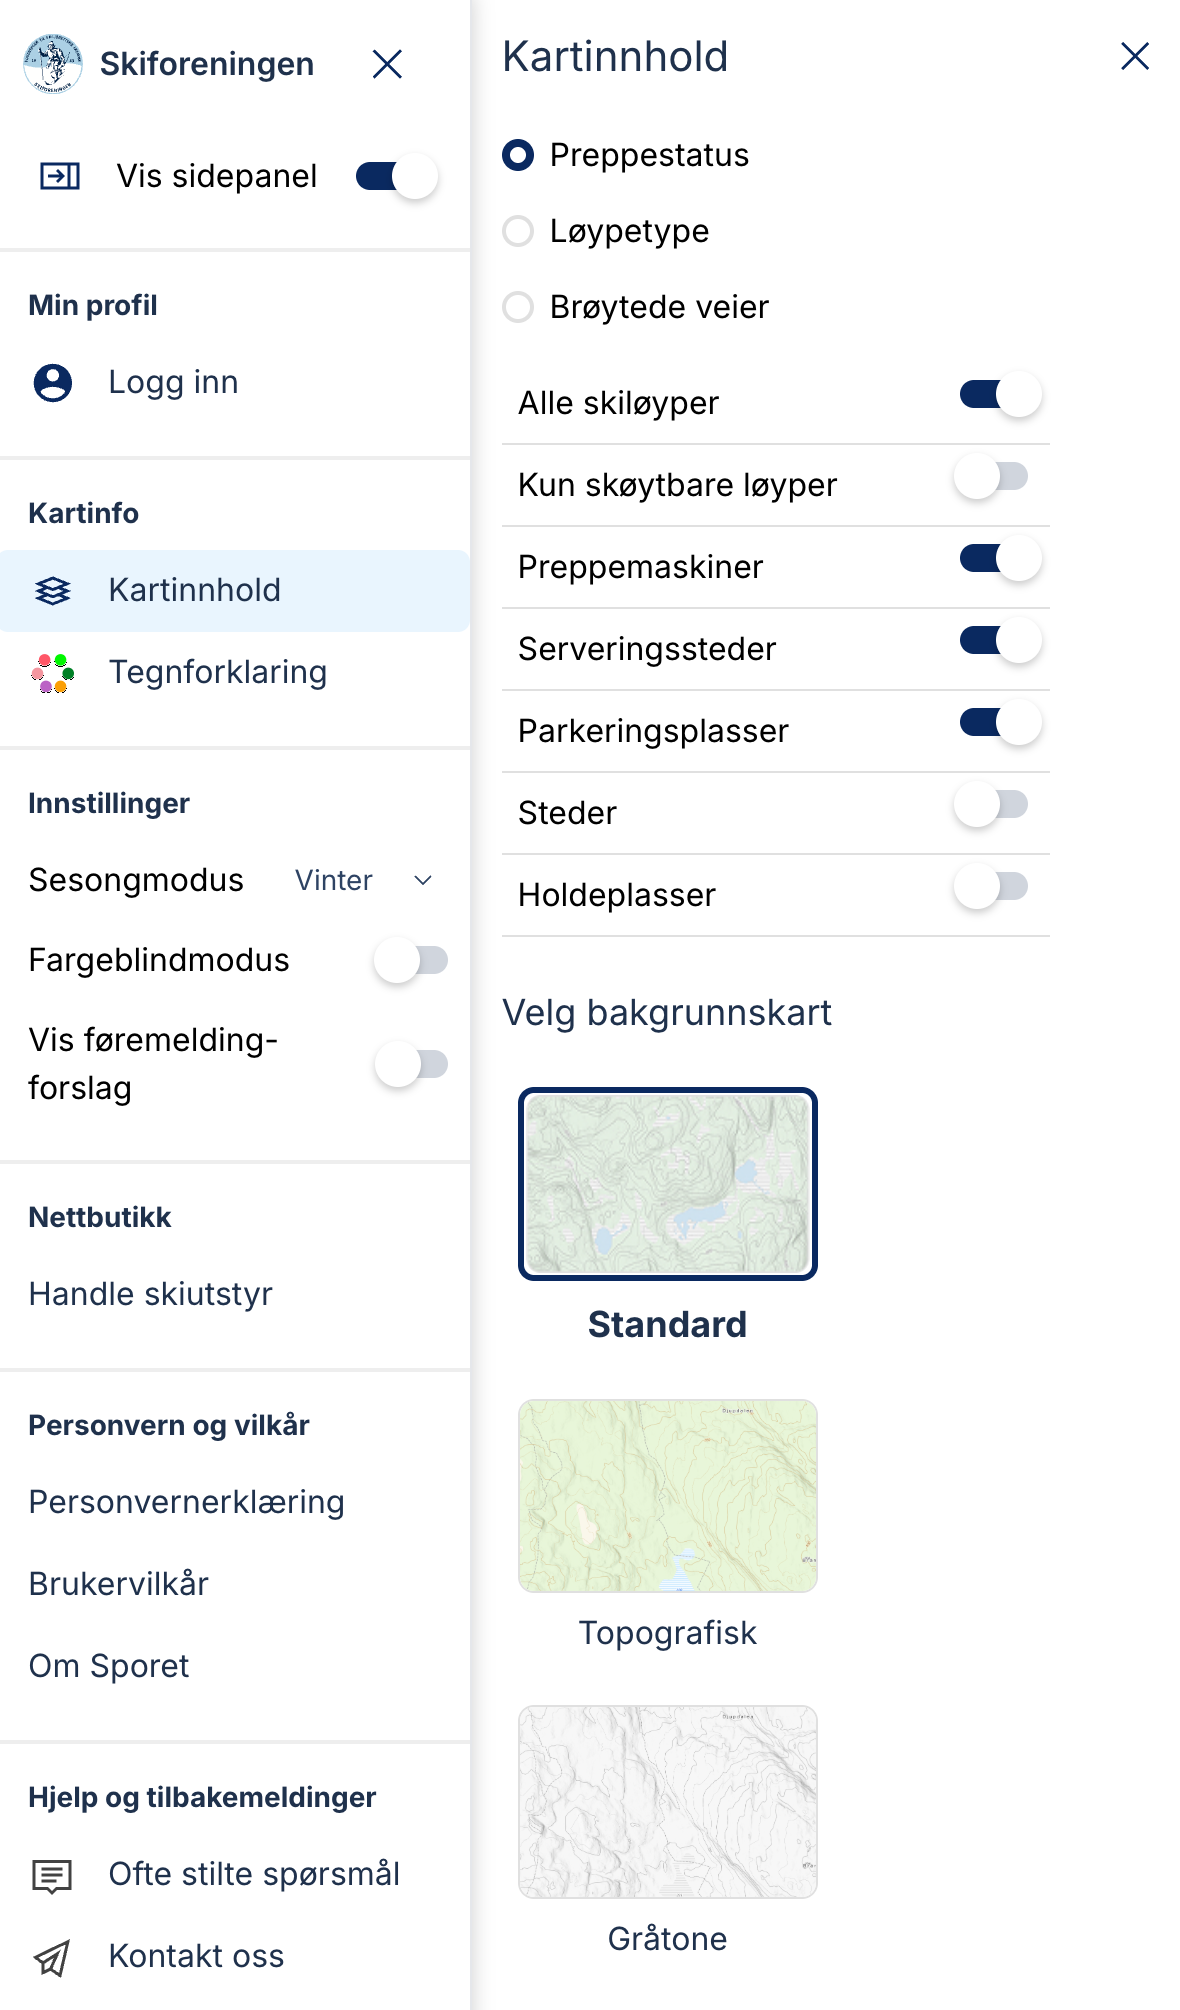Viewport: 1180px width, 2010px height.
Task: Click the Hjelp og tilbakemeldinger heading
Action: coord(202,1797)
